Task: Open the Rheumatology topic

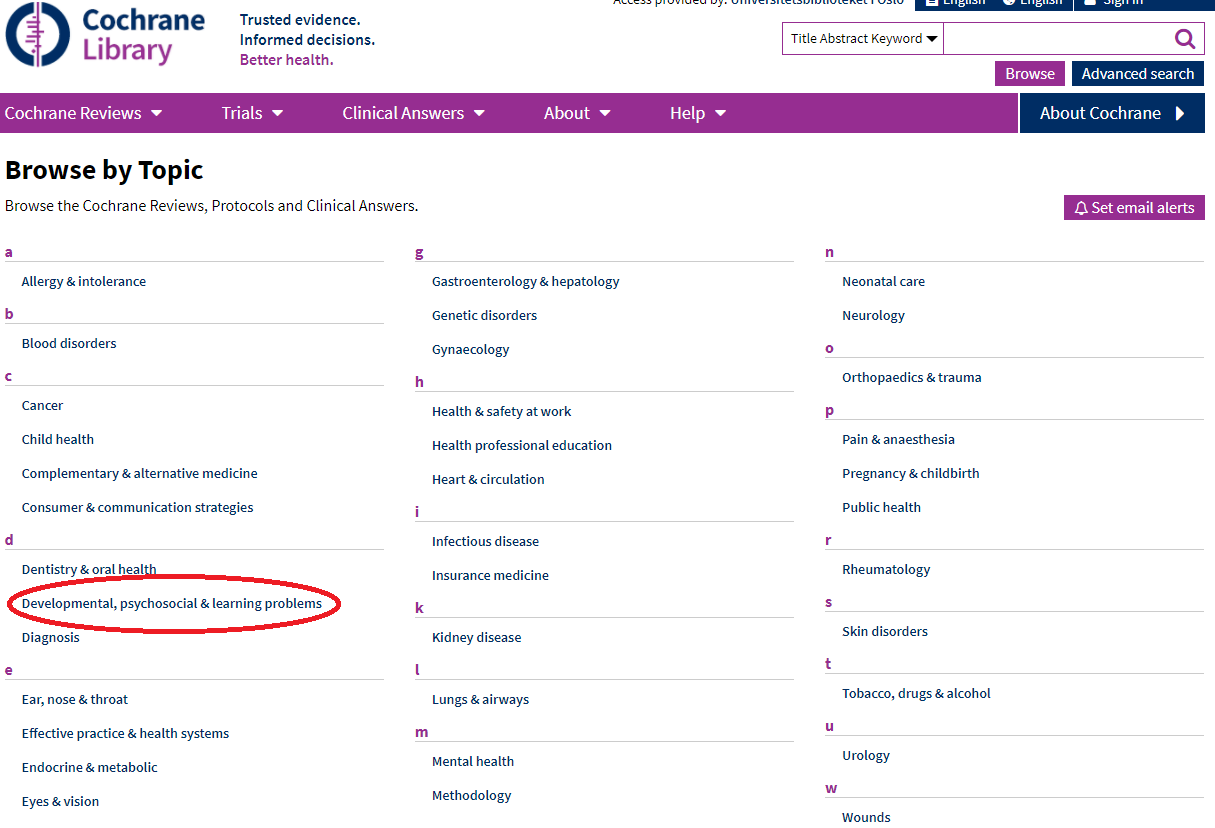Action: [887, 570]
